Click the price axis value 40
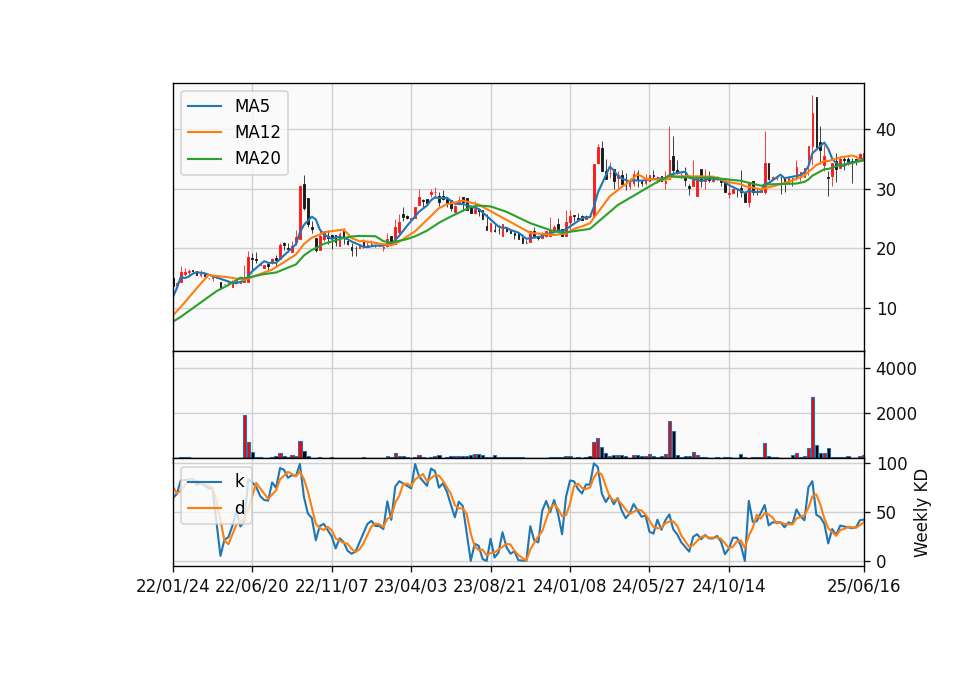The width and height of the screenshot is (960, 690). [886, 130]
